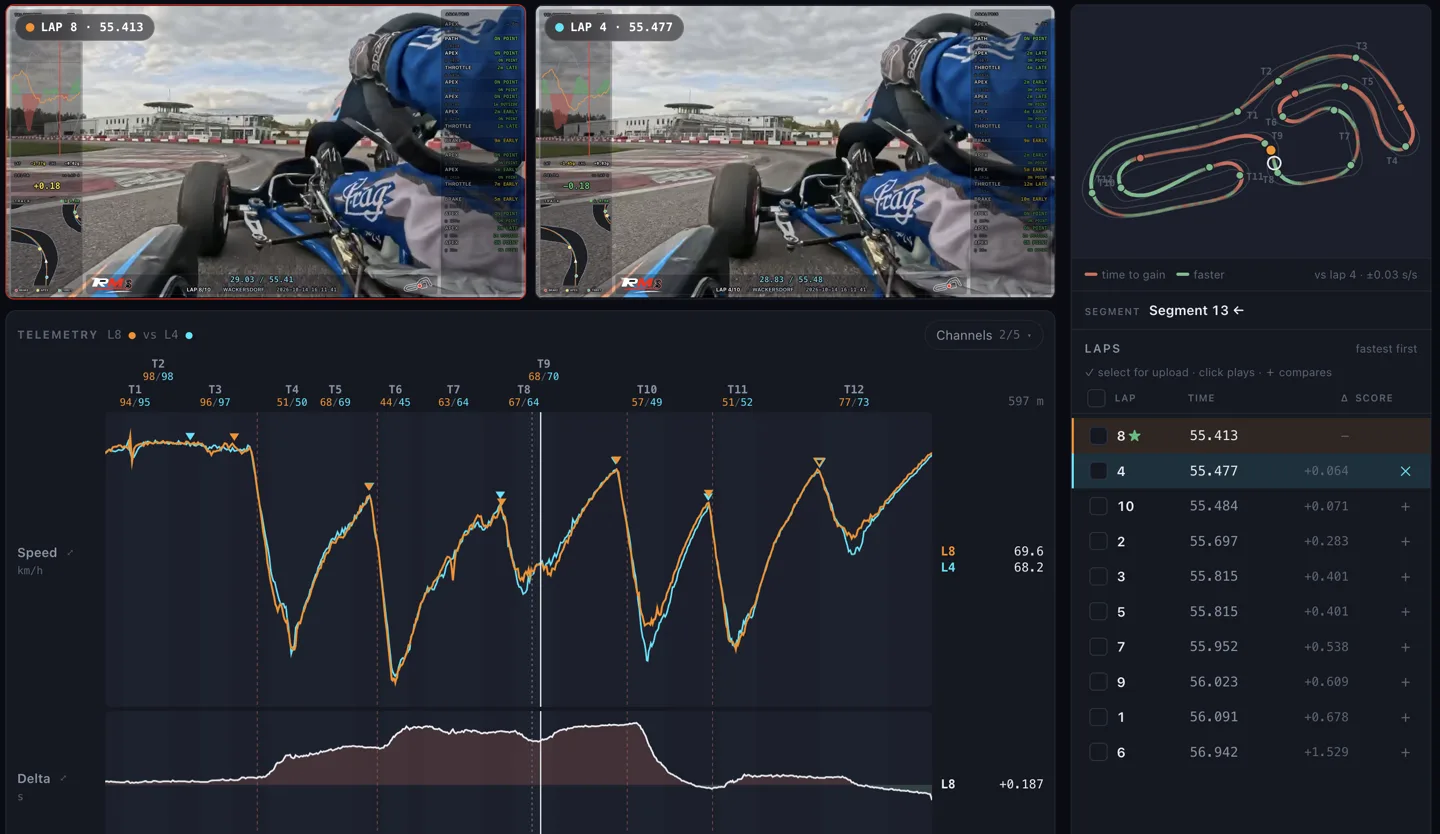1440x834 pixels.
Task: Click the 'fastest first' sort label
Action: [x=1386, y=349]
